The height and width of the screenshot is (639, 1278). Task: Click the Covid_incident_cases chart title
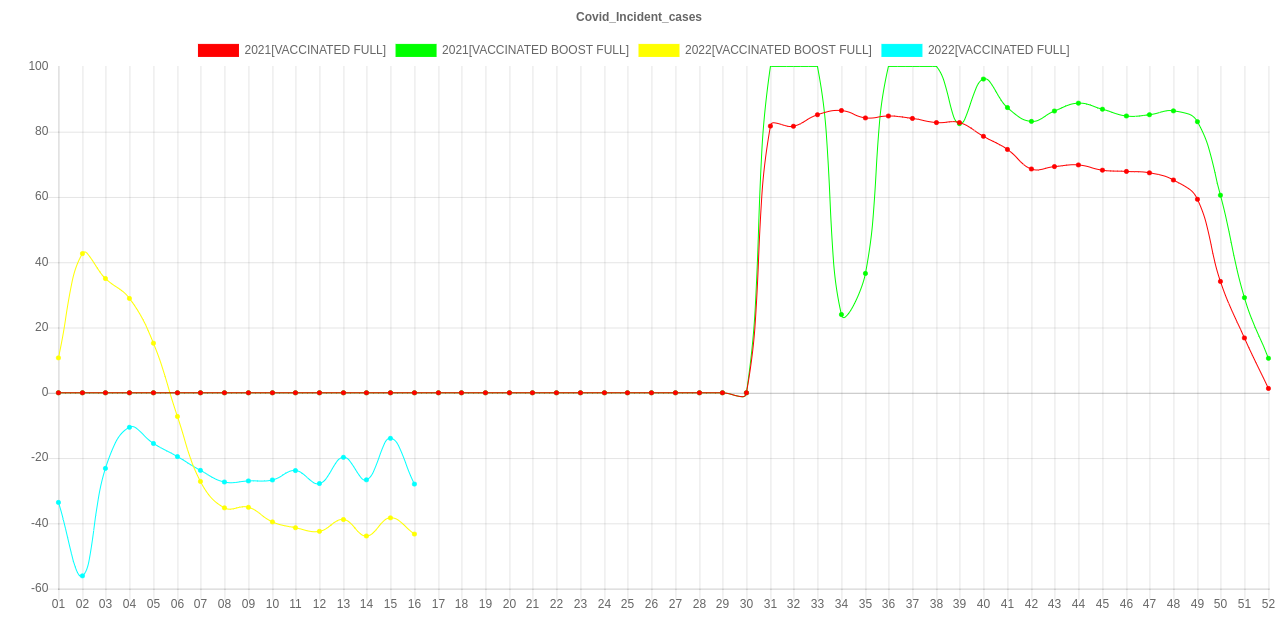639,17
